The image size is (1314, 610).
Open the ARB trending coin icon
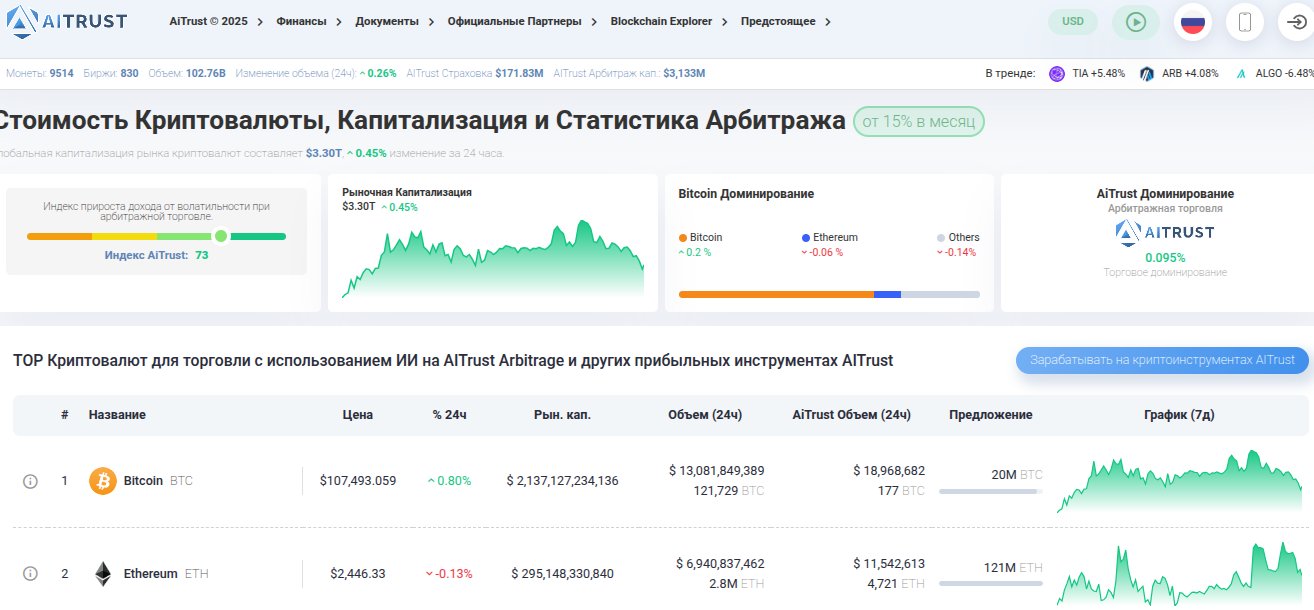1147,73
